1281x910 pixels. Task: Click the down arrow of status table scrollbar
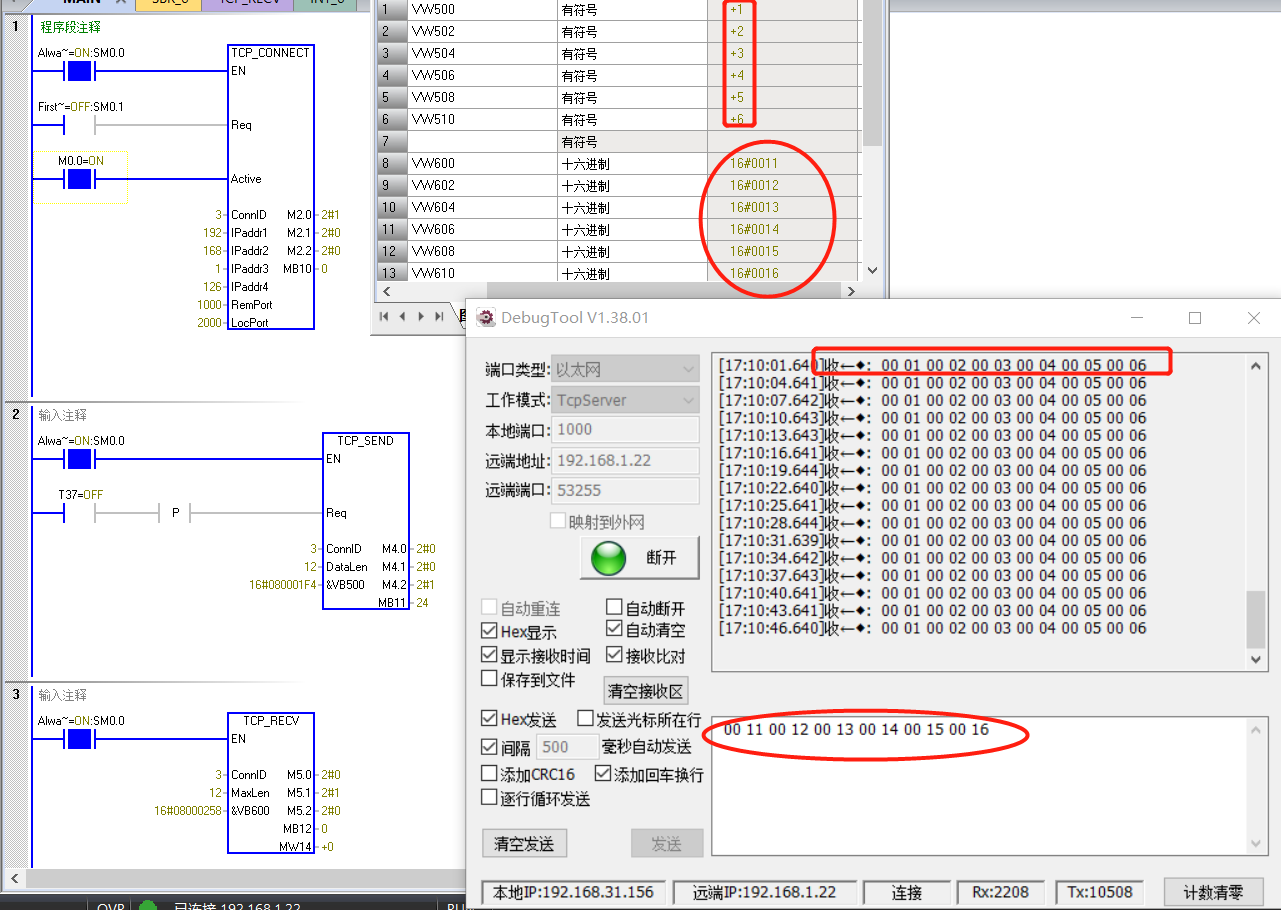pos(870,270)
